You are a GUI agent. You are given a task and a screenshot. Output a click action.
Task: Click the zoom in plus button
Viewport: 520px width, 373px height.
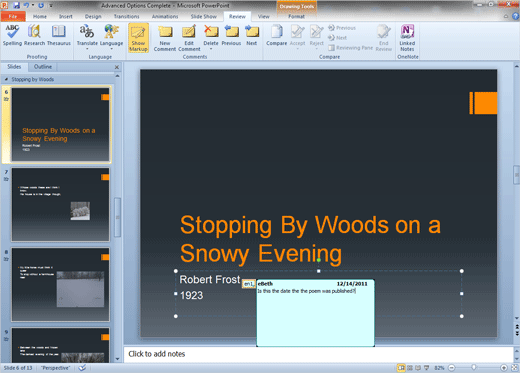[504, 368]
